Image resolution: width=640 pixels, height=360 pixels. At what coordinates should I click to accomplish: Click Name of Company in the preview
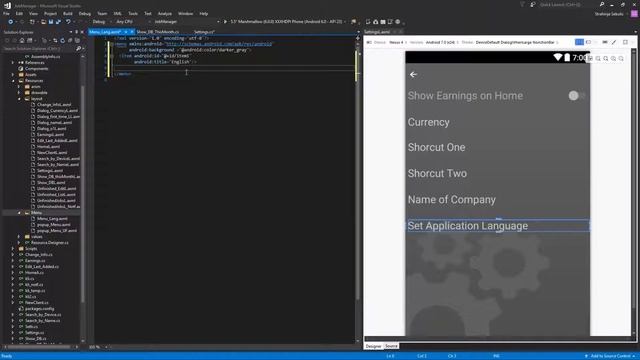tap(451, 200)
